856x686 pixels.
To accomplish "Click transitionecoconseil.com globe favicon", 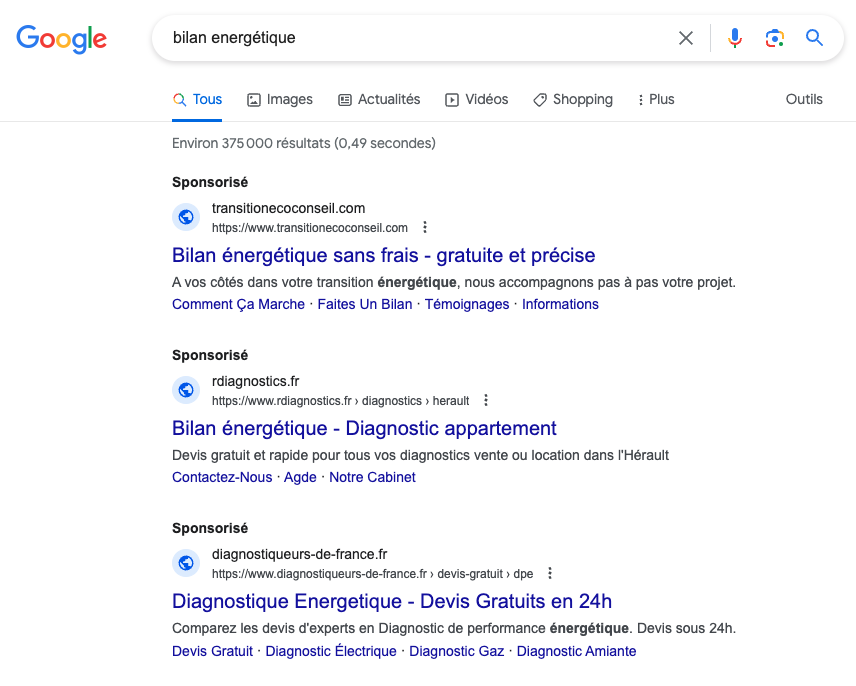I will pyautogui.click(x=186, y=217).
